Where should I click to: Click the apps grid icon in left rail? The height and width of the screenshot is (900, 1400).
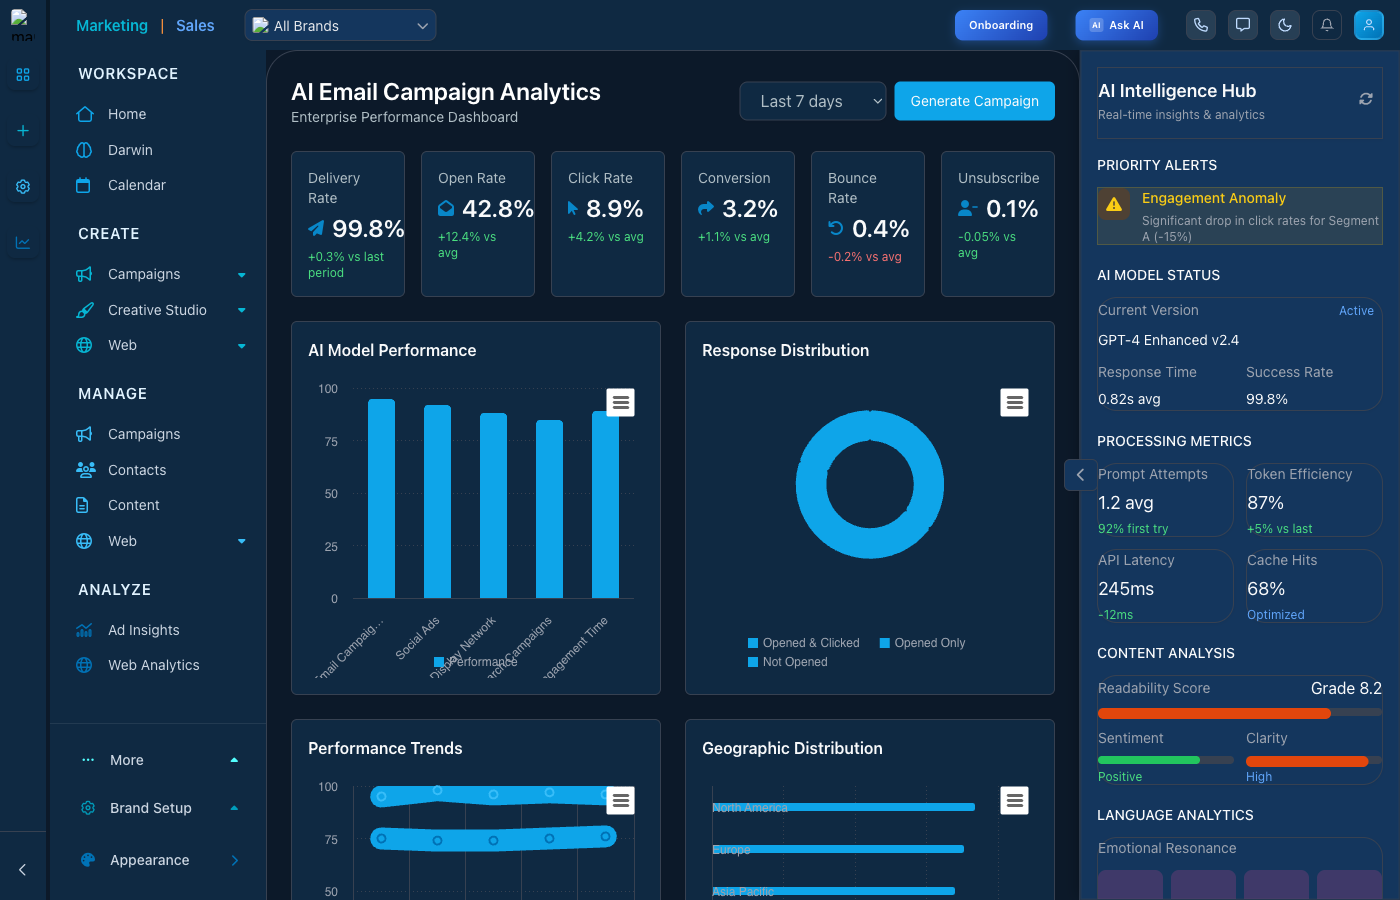23,75
